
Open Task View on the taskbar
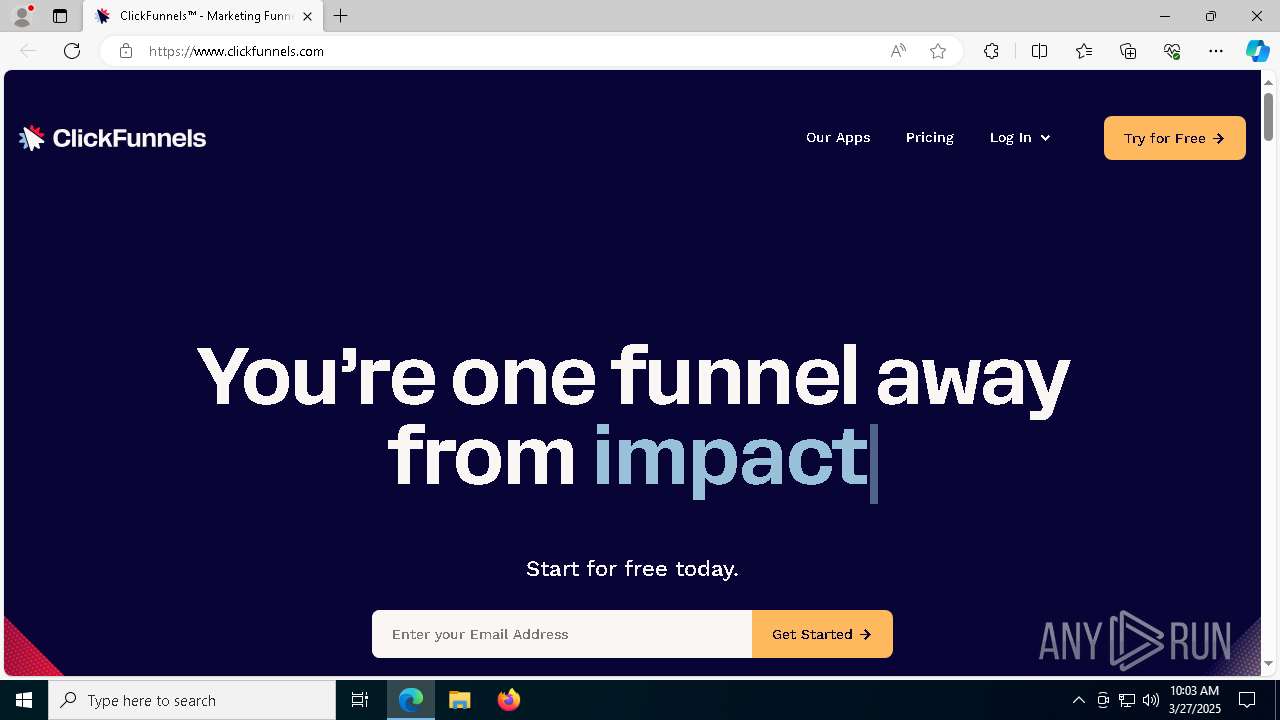pyautogui.click(x=360, y=700)
